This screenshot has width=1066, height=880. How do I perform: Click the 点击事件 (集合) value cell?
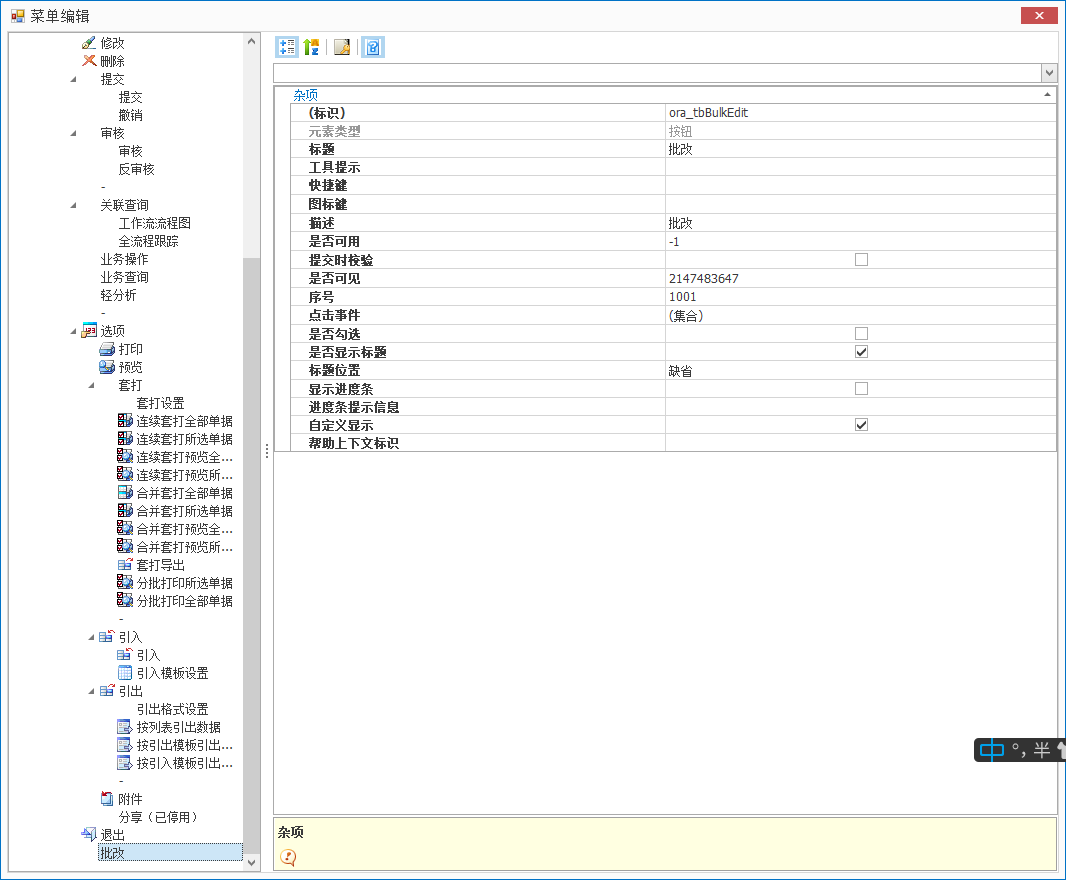(x=860, y=315)
